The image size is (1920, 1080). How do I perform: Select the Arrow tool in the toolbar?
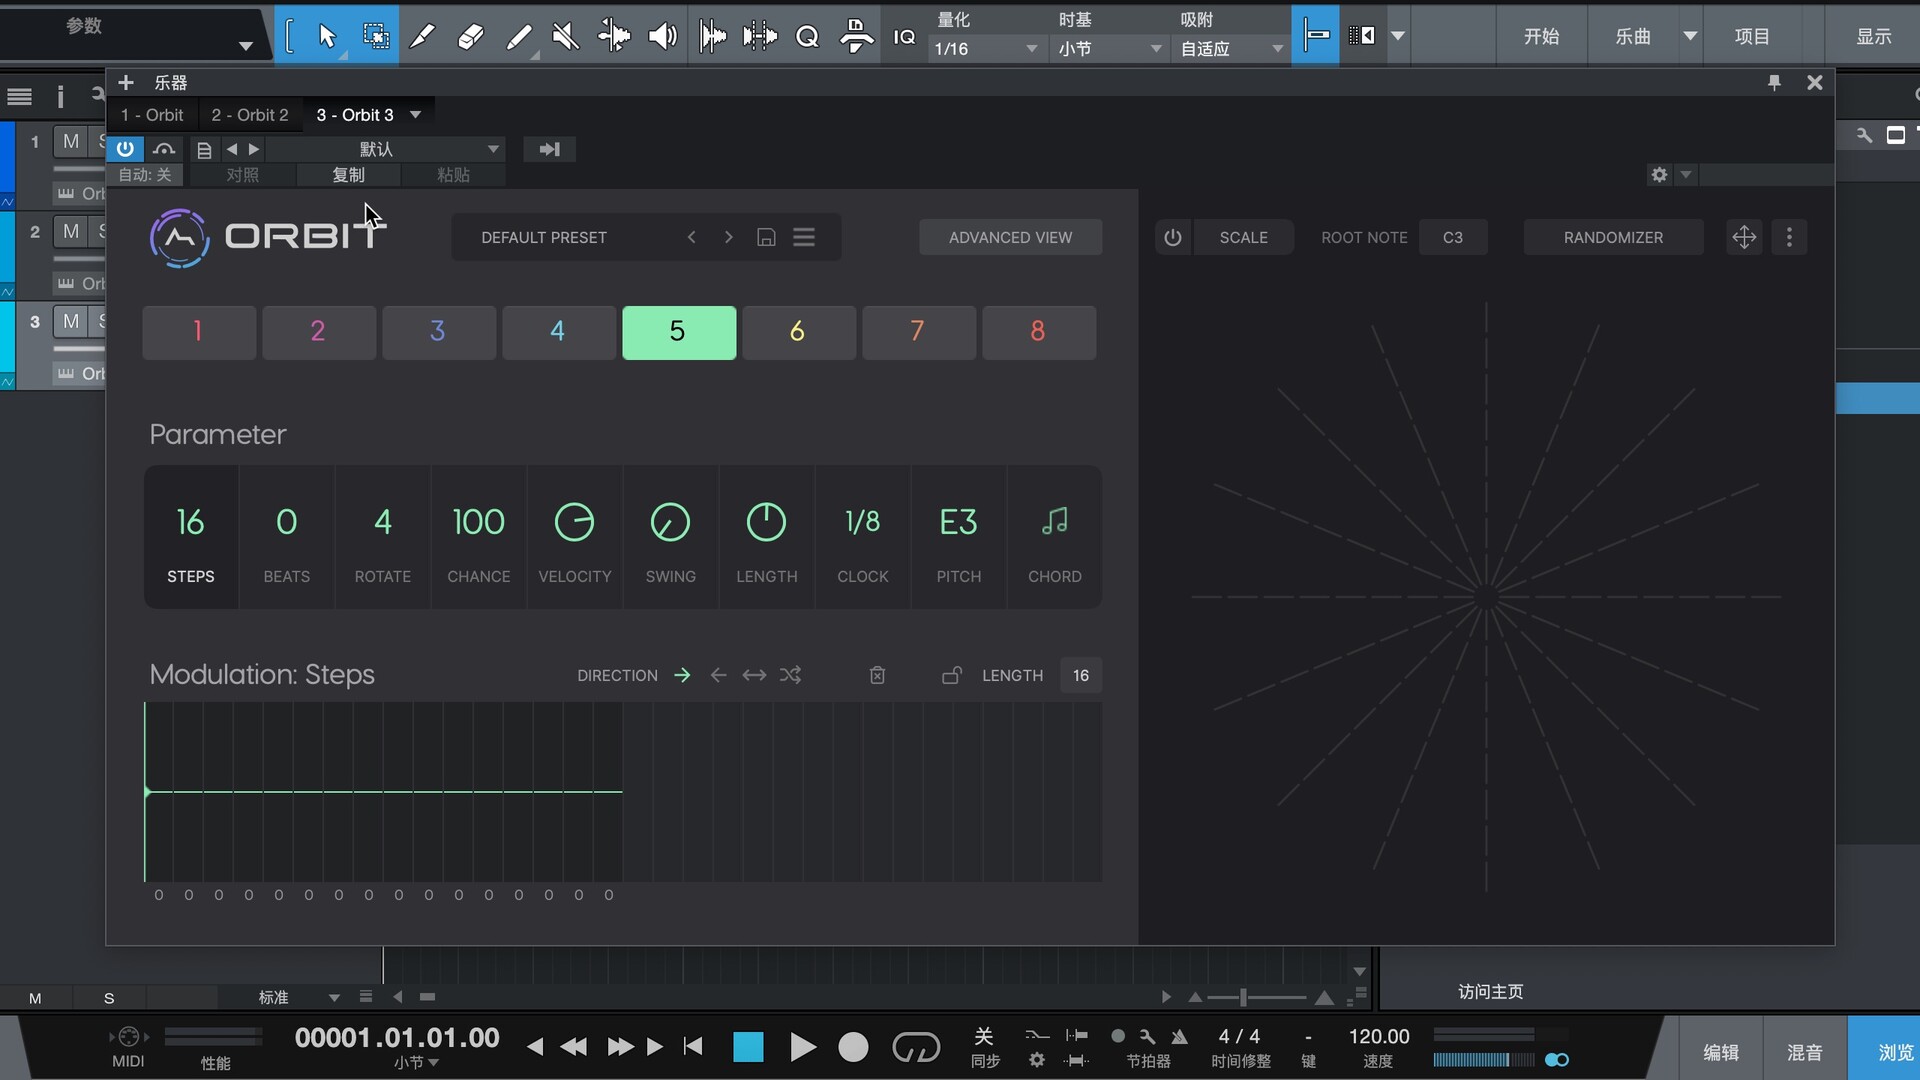coord(327,36)
